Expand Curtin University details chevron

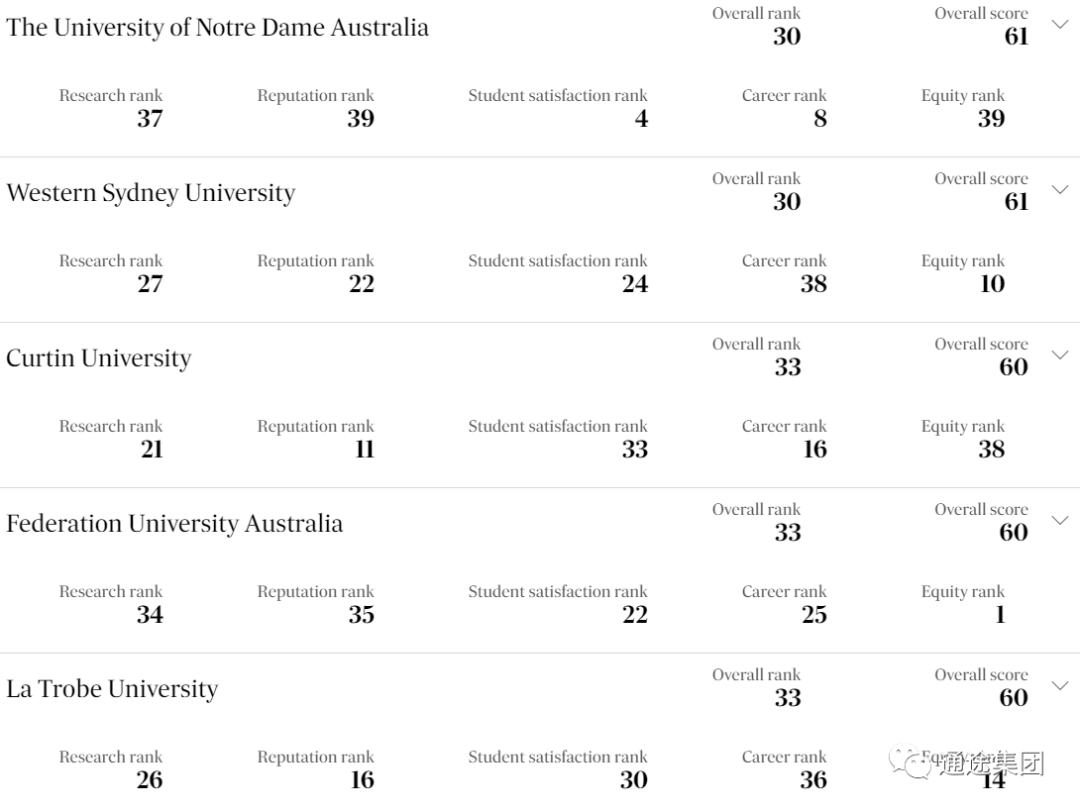click(x=1060, y=356)
